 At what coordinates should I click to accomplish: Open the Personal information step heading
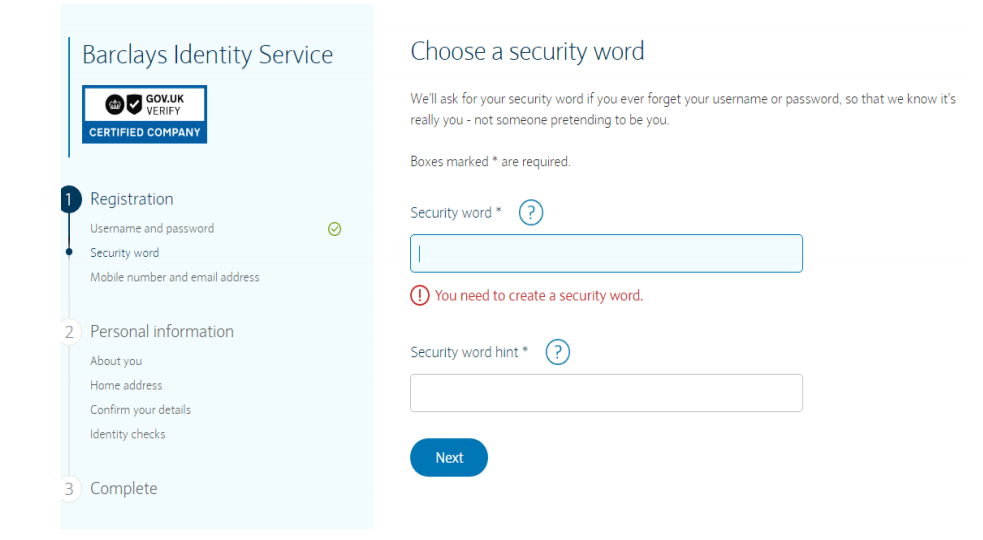(162, 332)
